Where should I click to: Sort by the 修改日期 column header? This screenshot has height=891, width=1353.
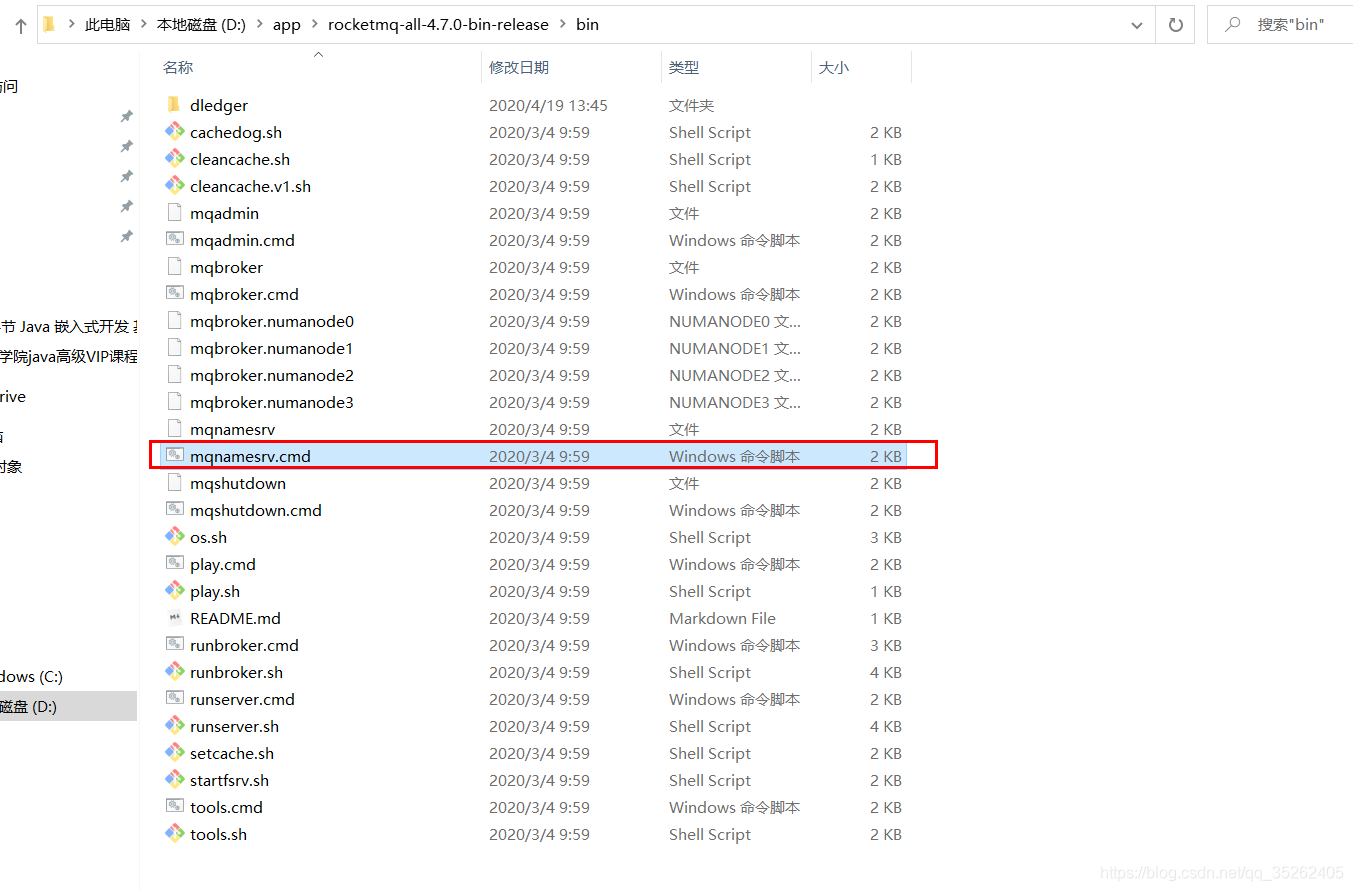[519, 68]
